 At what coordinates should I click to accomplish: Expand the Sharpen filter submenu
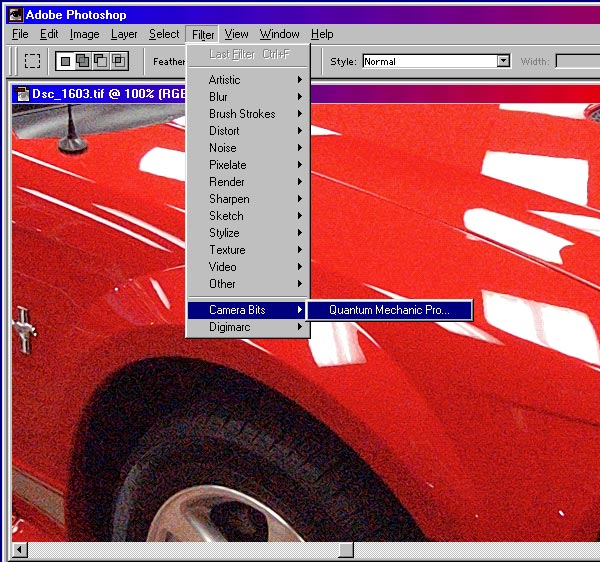pyautogui.click(x=248, y=199)
